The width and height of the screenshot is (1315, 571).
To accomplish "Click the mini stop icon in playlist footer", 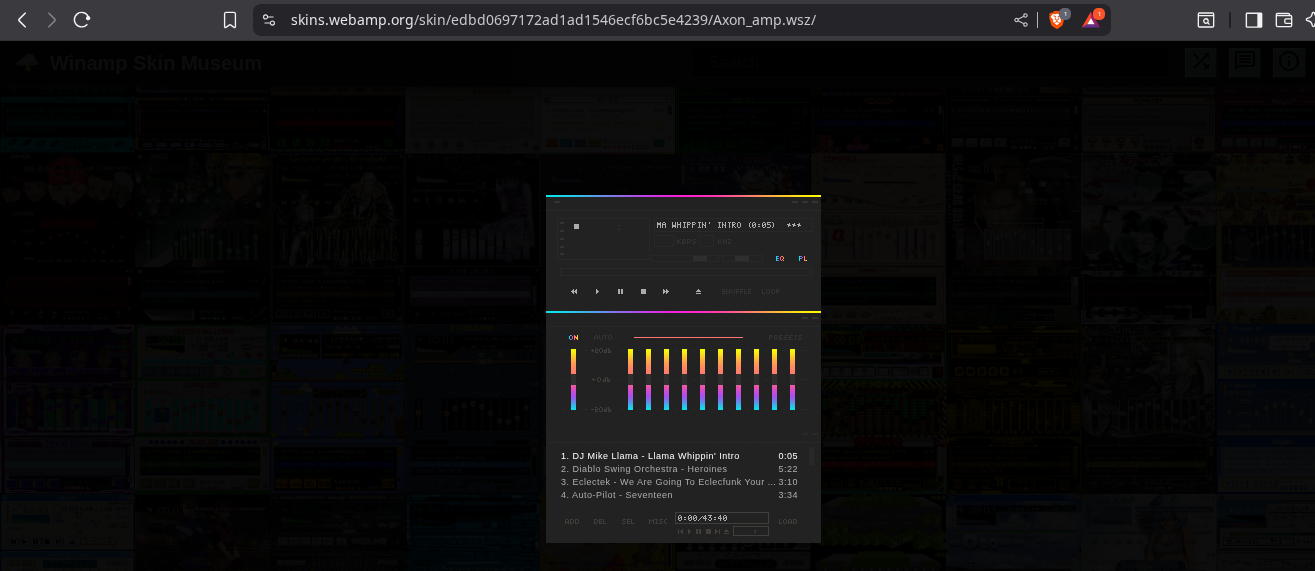I will click(x=708, y=531).
